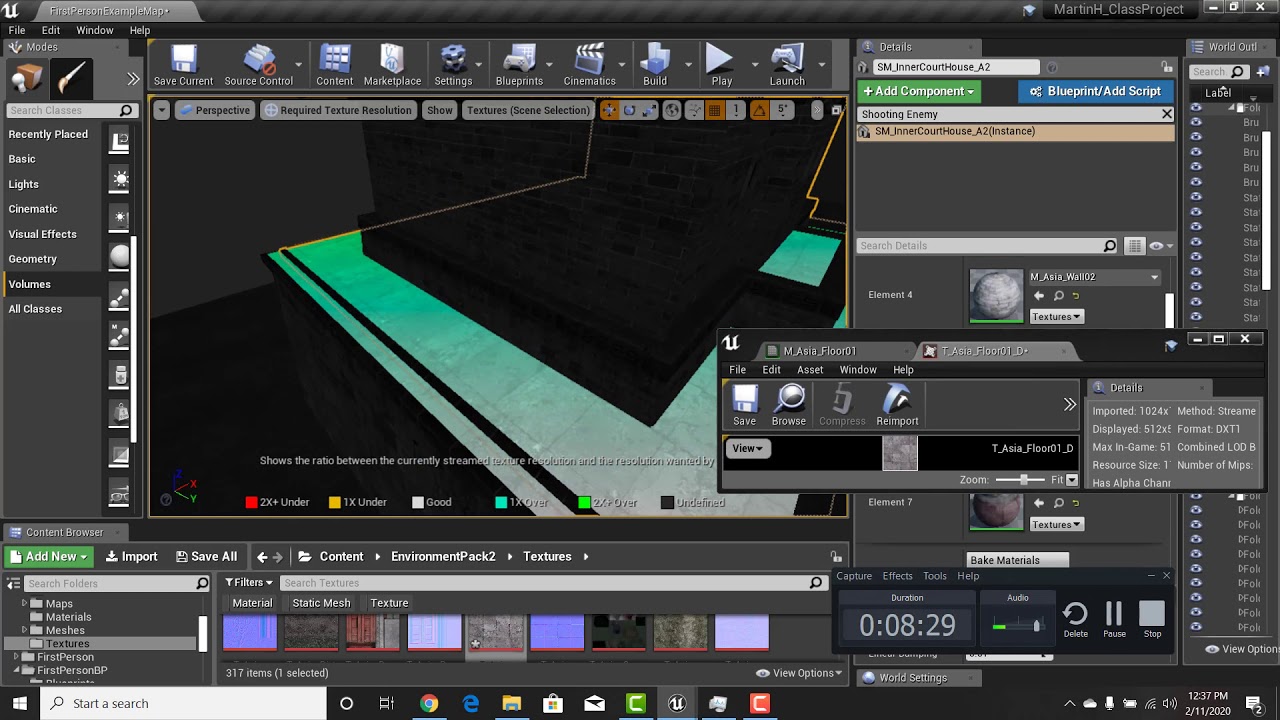Use selected asset arrow for Element 4

(1039, 296)
